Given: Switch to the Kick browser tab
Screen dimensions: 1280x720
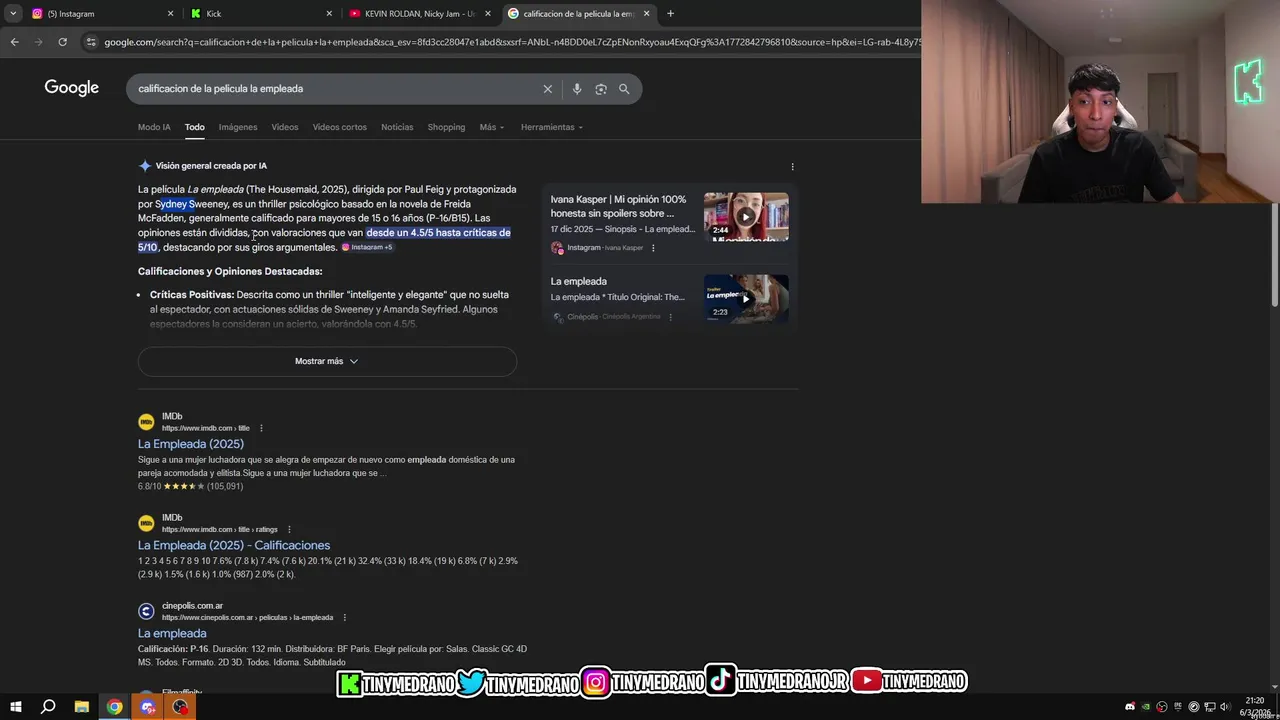Looking at the screenshot, I should (x=260, y=14).
